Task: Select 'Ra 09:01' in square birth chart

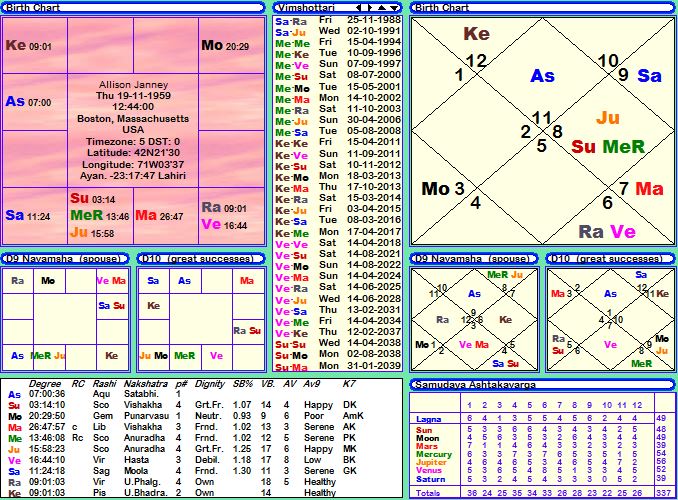Action: point(224,207)
